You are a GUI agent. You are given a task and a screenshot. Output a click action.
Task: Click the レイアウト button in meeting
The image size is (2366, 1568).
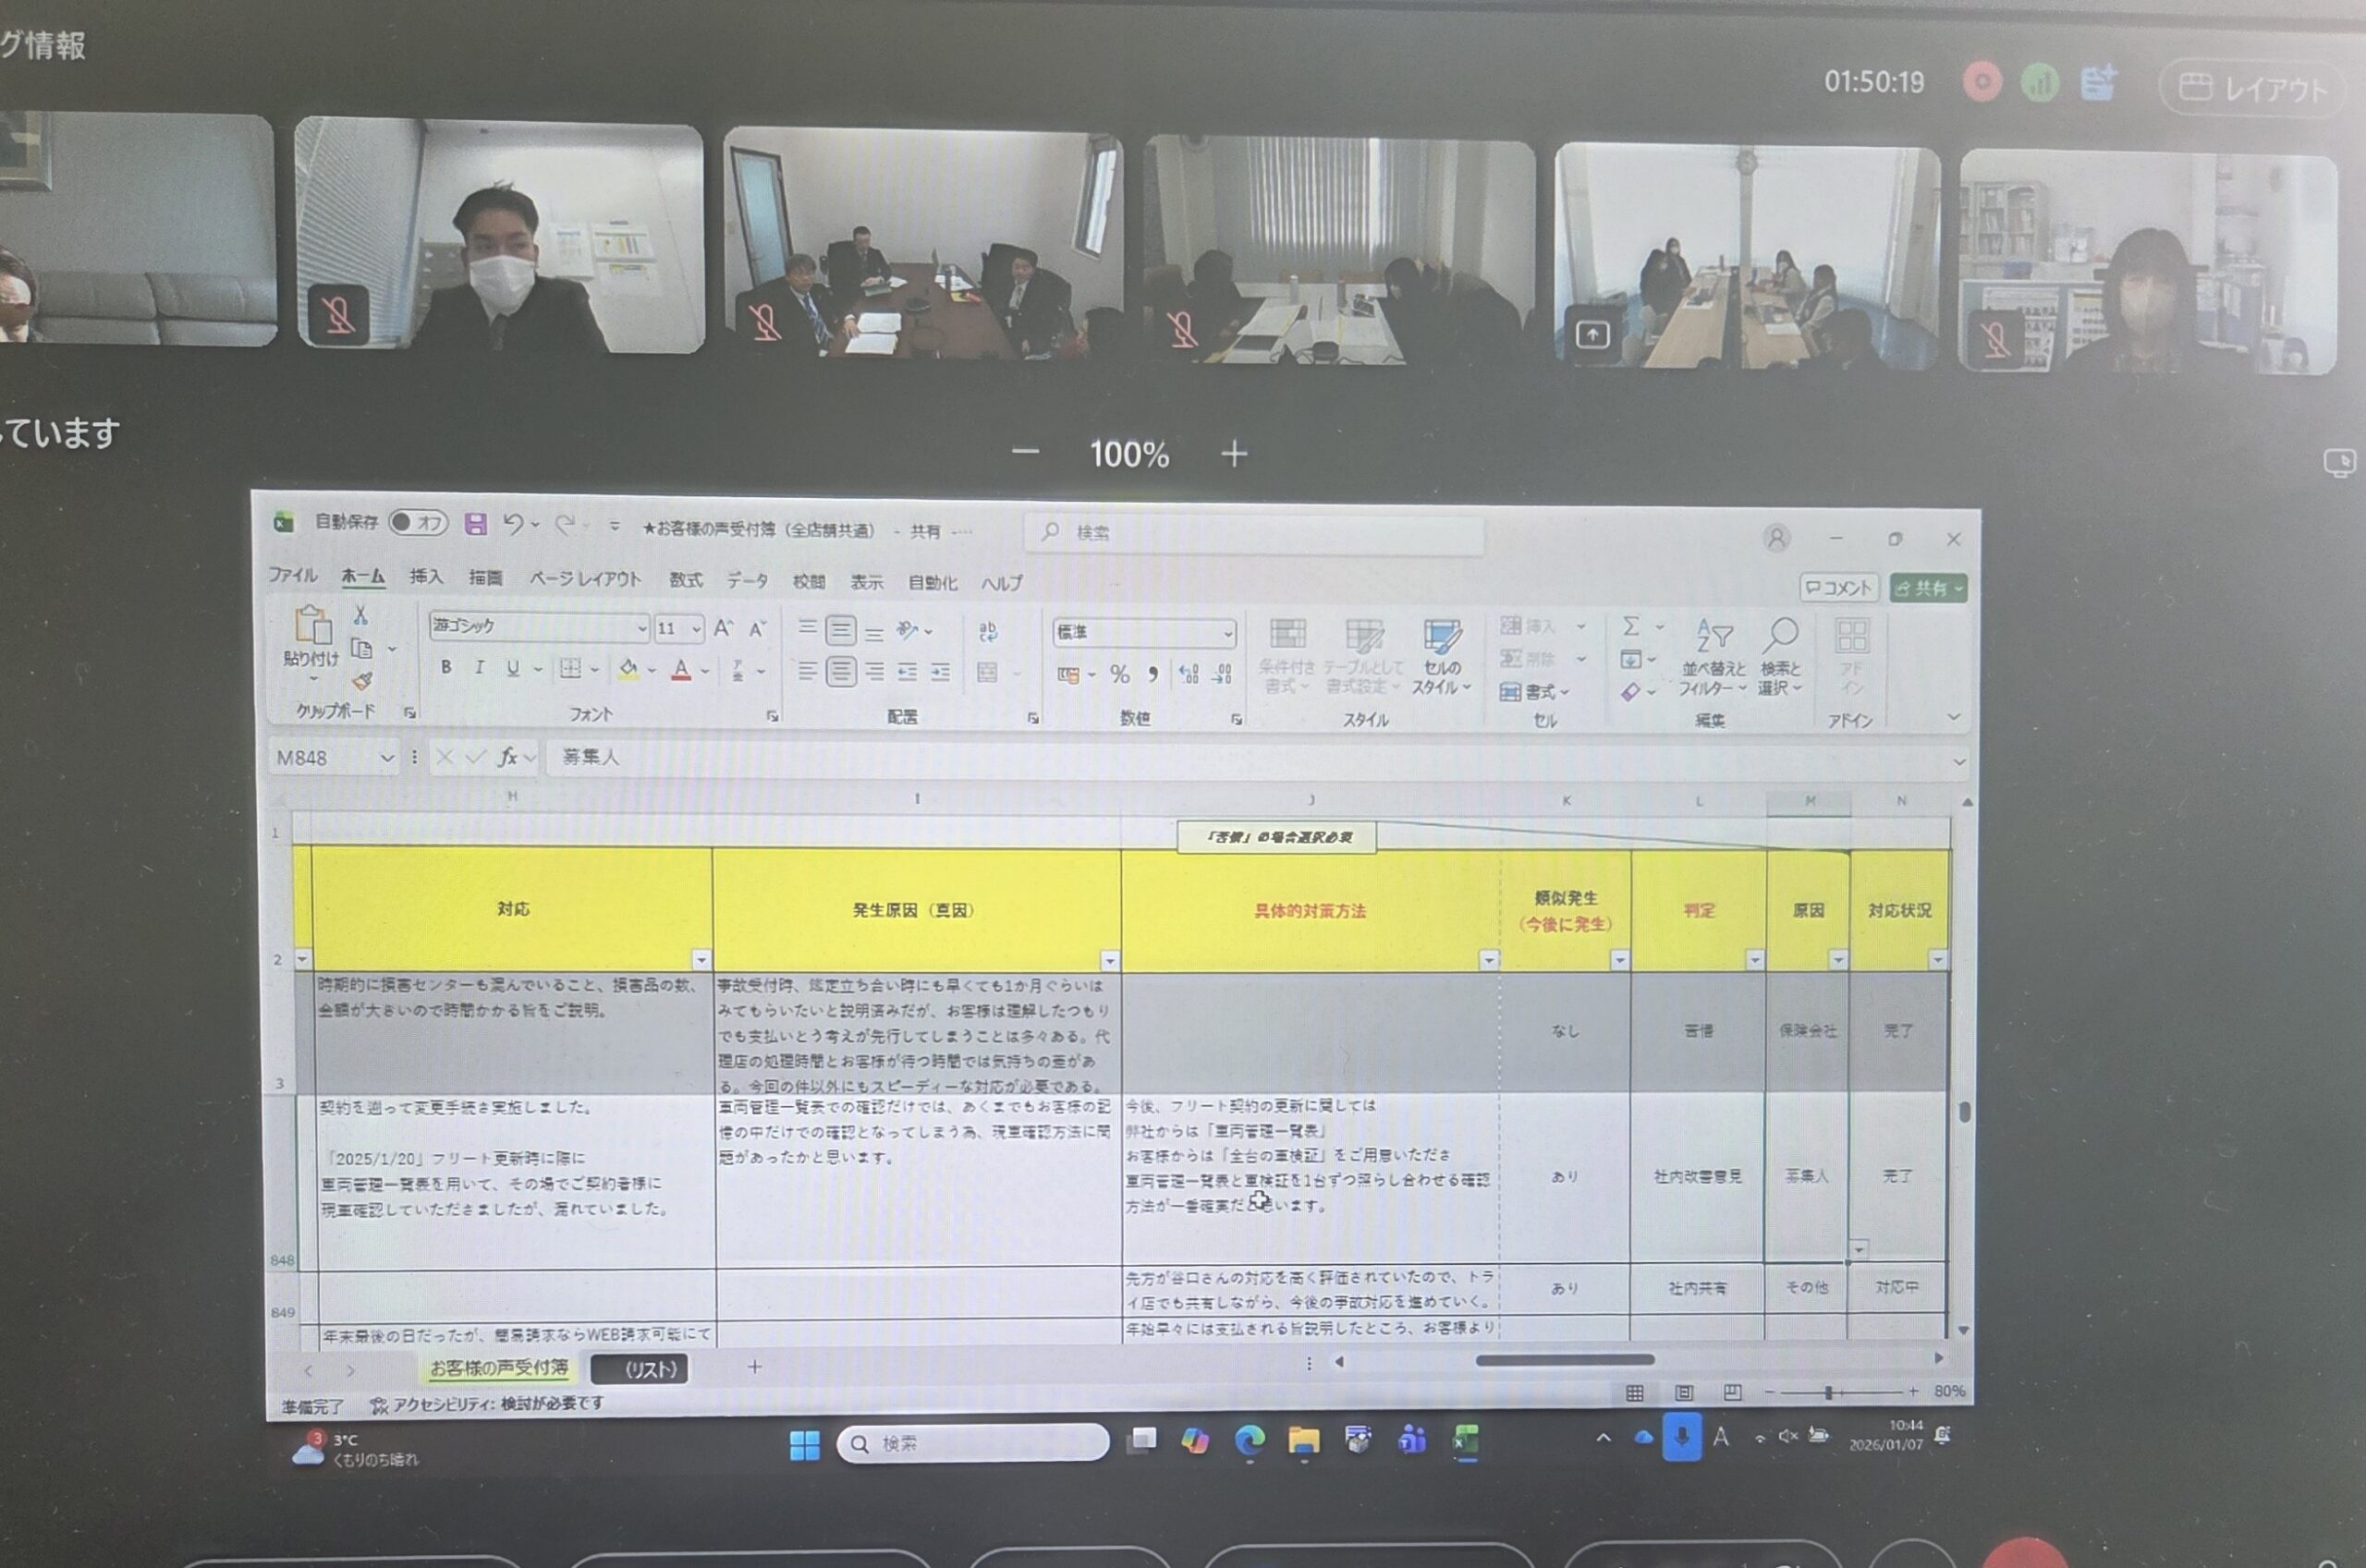(2252, 89)
